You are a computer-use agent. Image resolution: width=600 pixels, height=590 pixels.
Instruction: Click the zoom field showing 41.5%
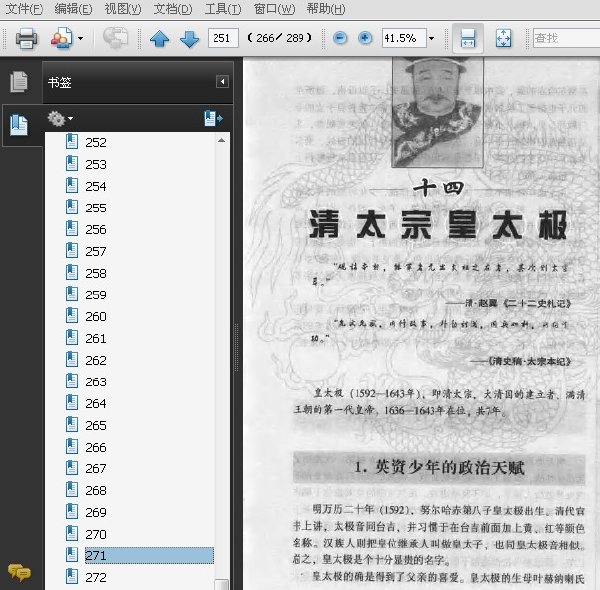click(x=404, y=38)
